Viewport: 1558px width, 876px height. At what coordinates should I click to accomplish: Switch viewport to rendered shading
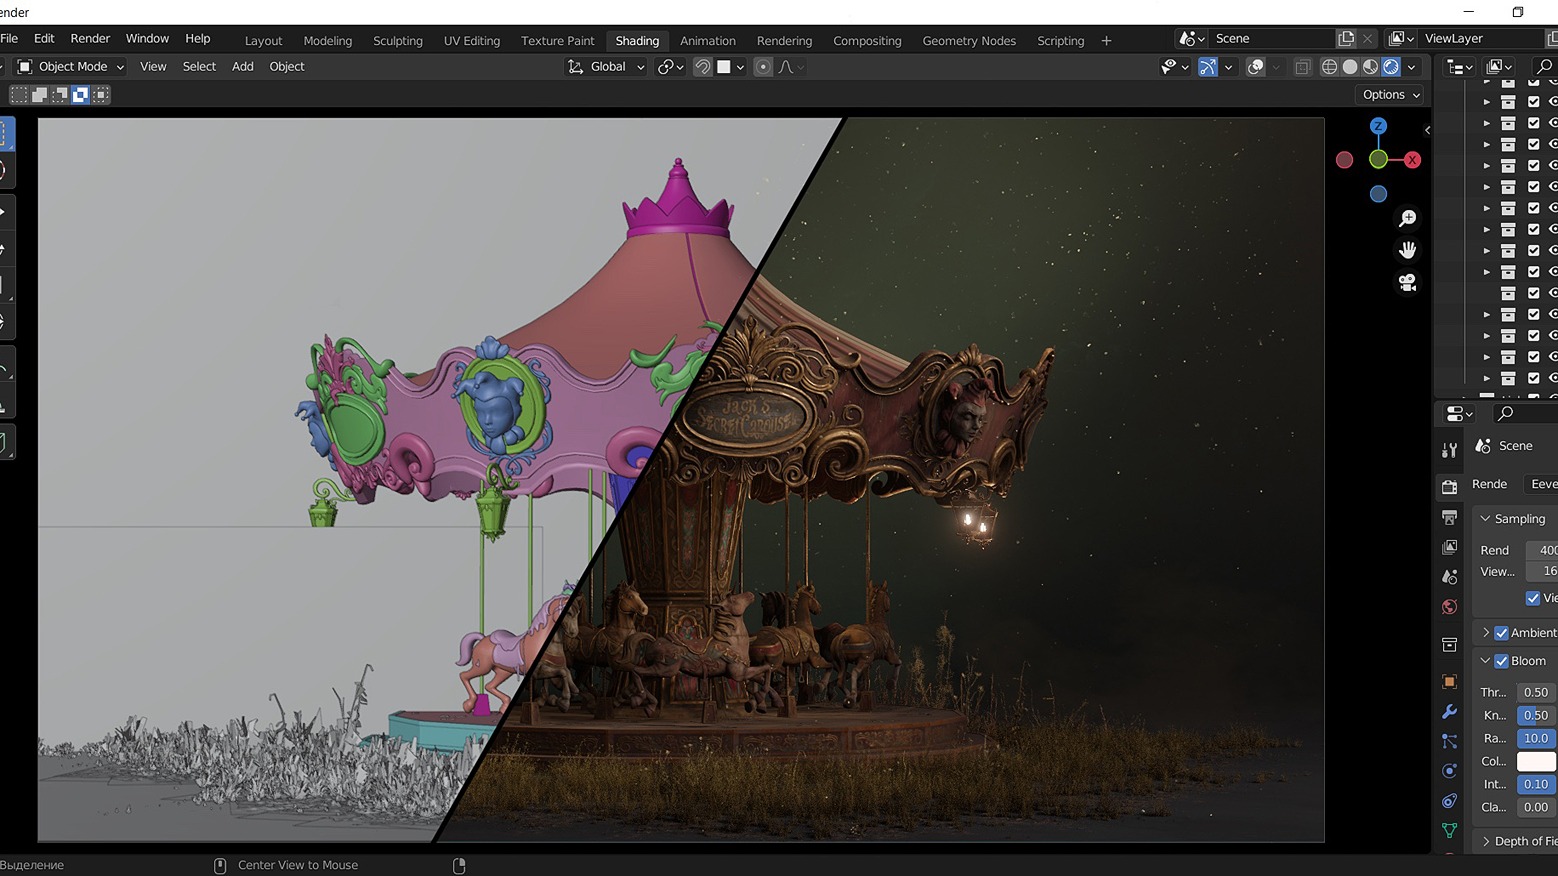[x=1390, y=67]
